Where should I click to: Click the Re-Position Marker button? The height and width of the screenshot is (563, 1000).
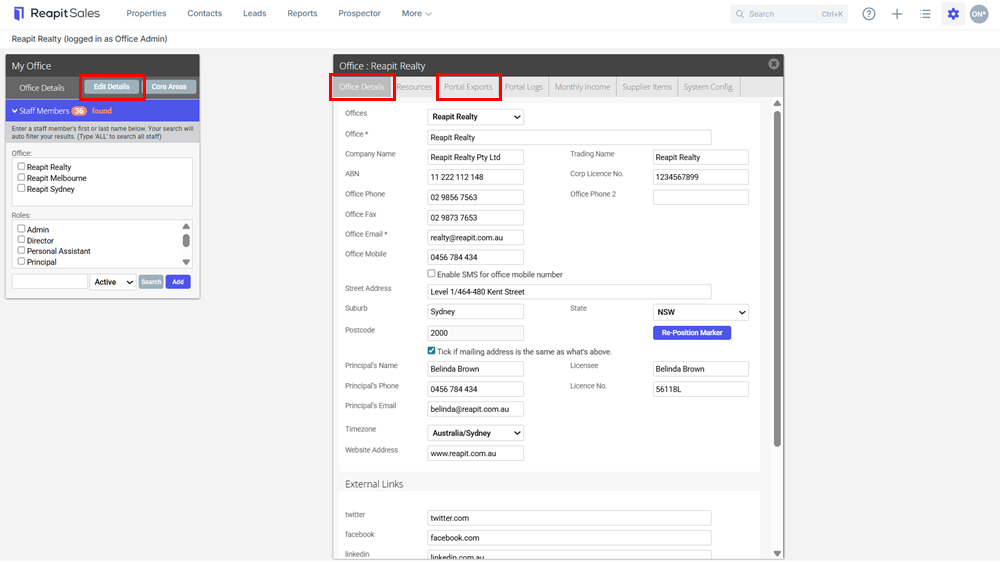click(x=691, y=333)
